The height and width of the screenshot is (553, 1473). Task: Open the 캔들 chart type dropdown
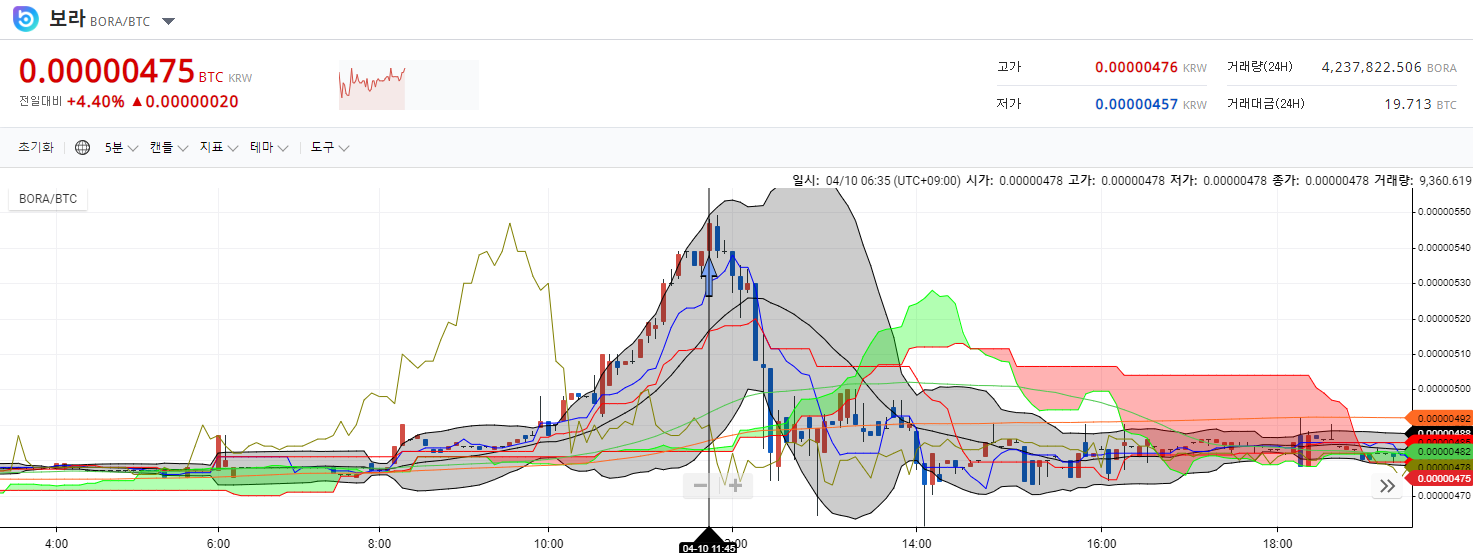click(x=168, y=148)
